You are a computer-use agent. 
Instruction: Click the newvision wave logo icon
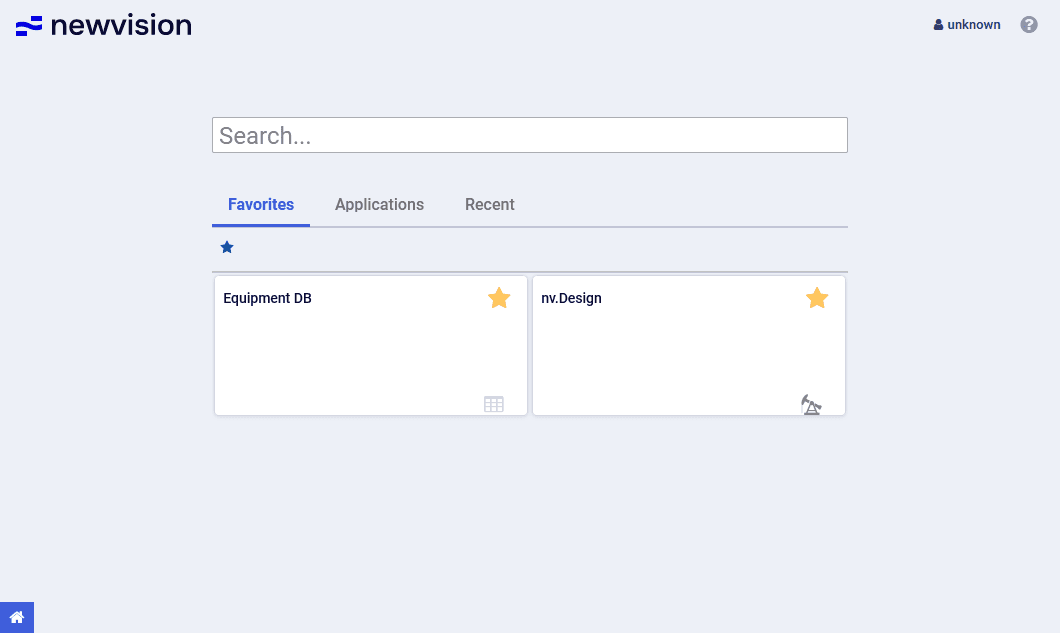(x=29, y=26)
